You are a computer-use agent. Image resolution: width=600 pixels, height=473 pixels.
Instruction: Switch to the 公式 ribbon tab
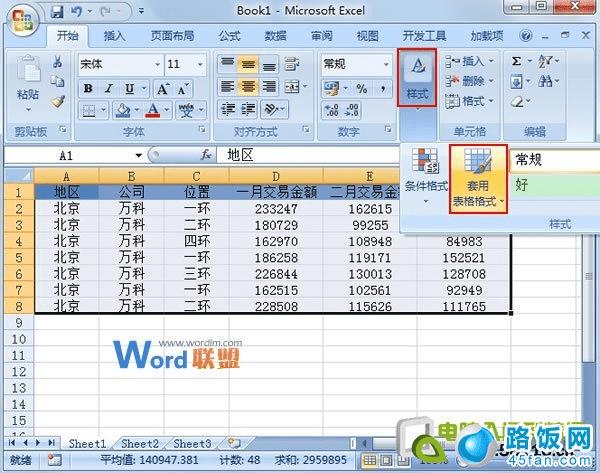point(229,36)
